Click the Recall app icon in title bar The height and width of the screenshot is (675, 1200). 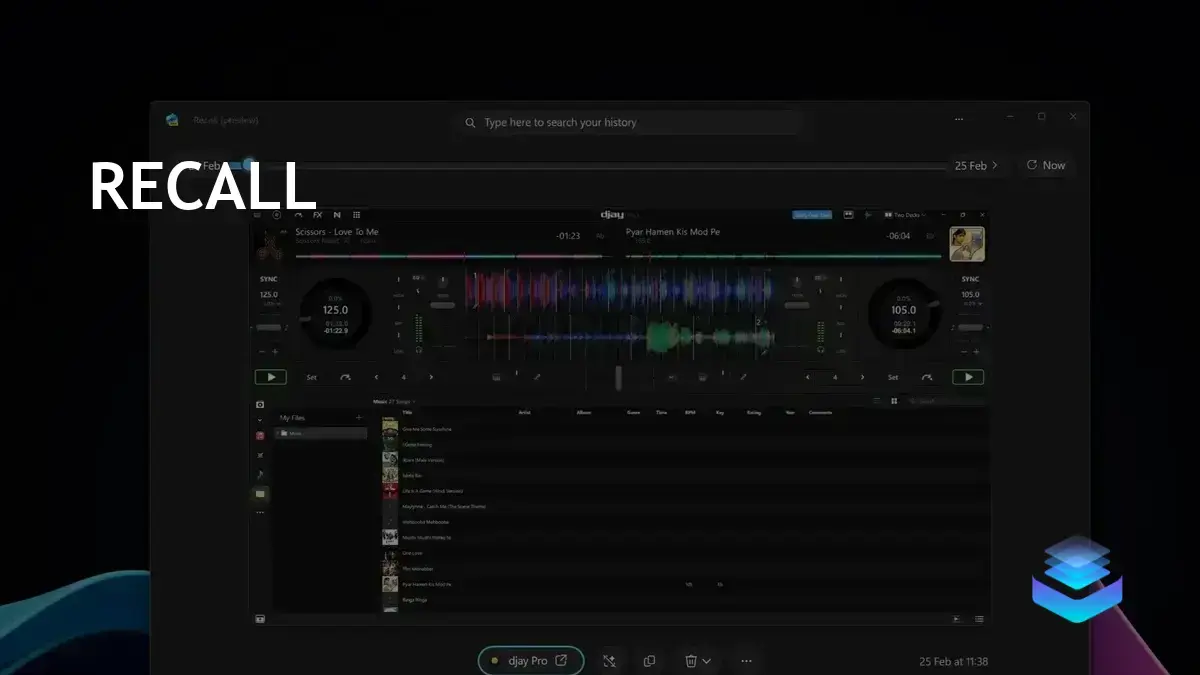172,120
